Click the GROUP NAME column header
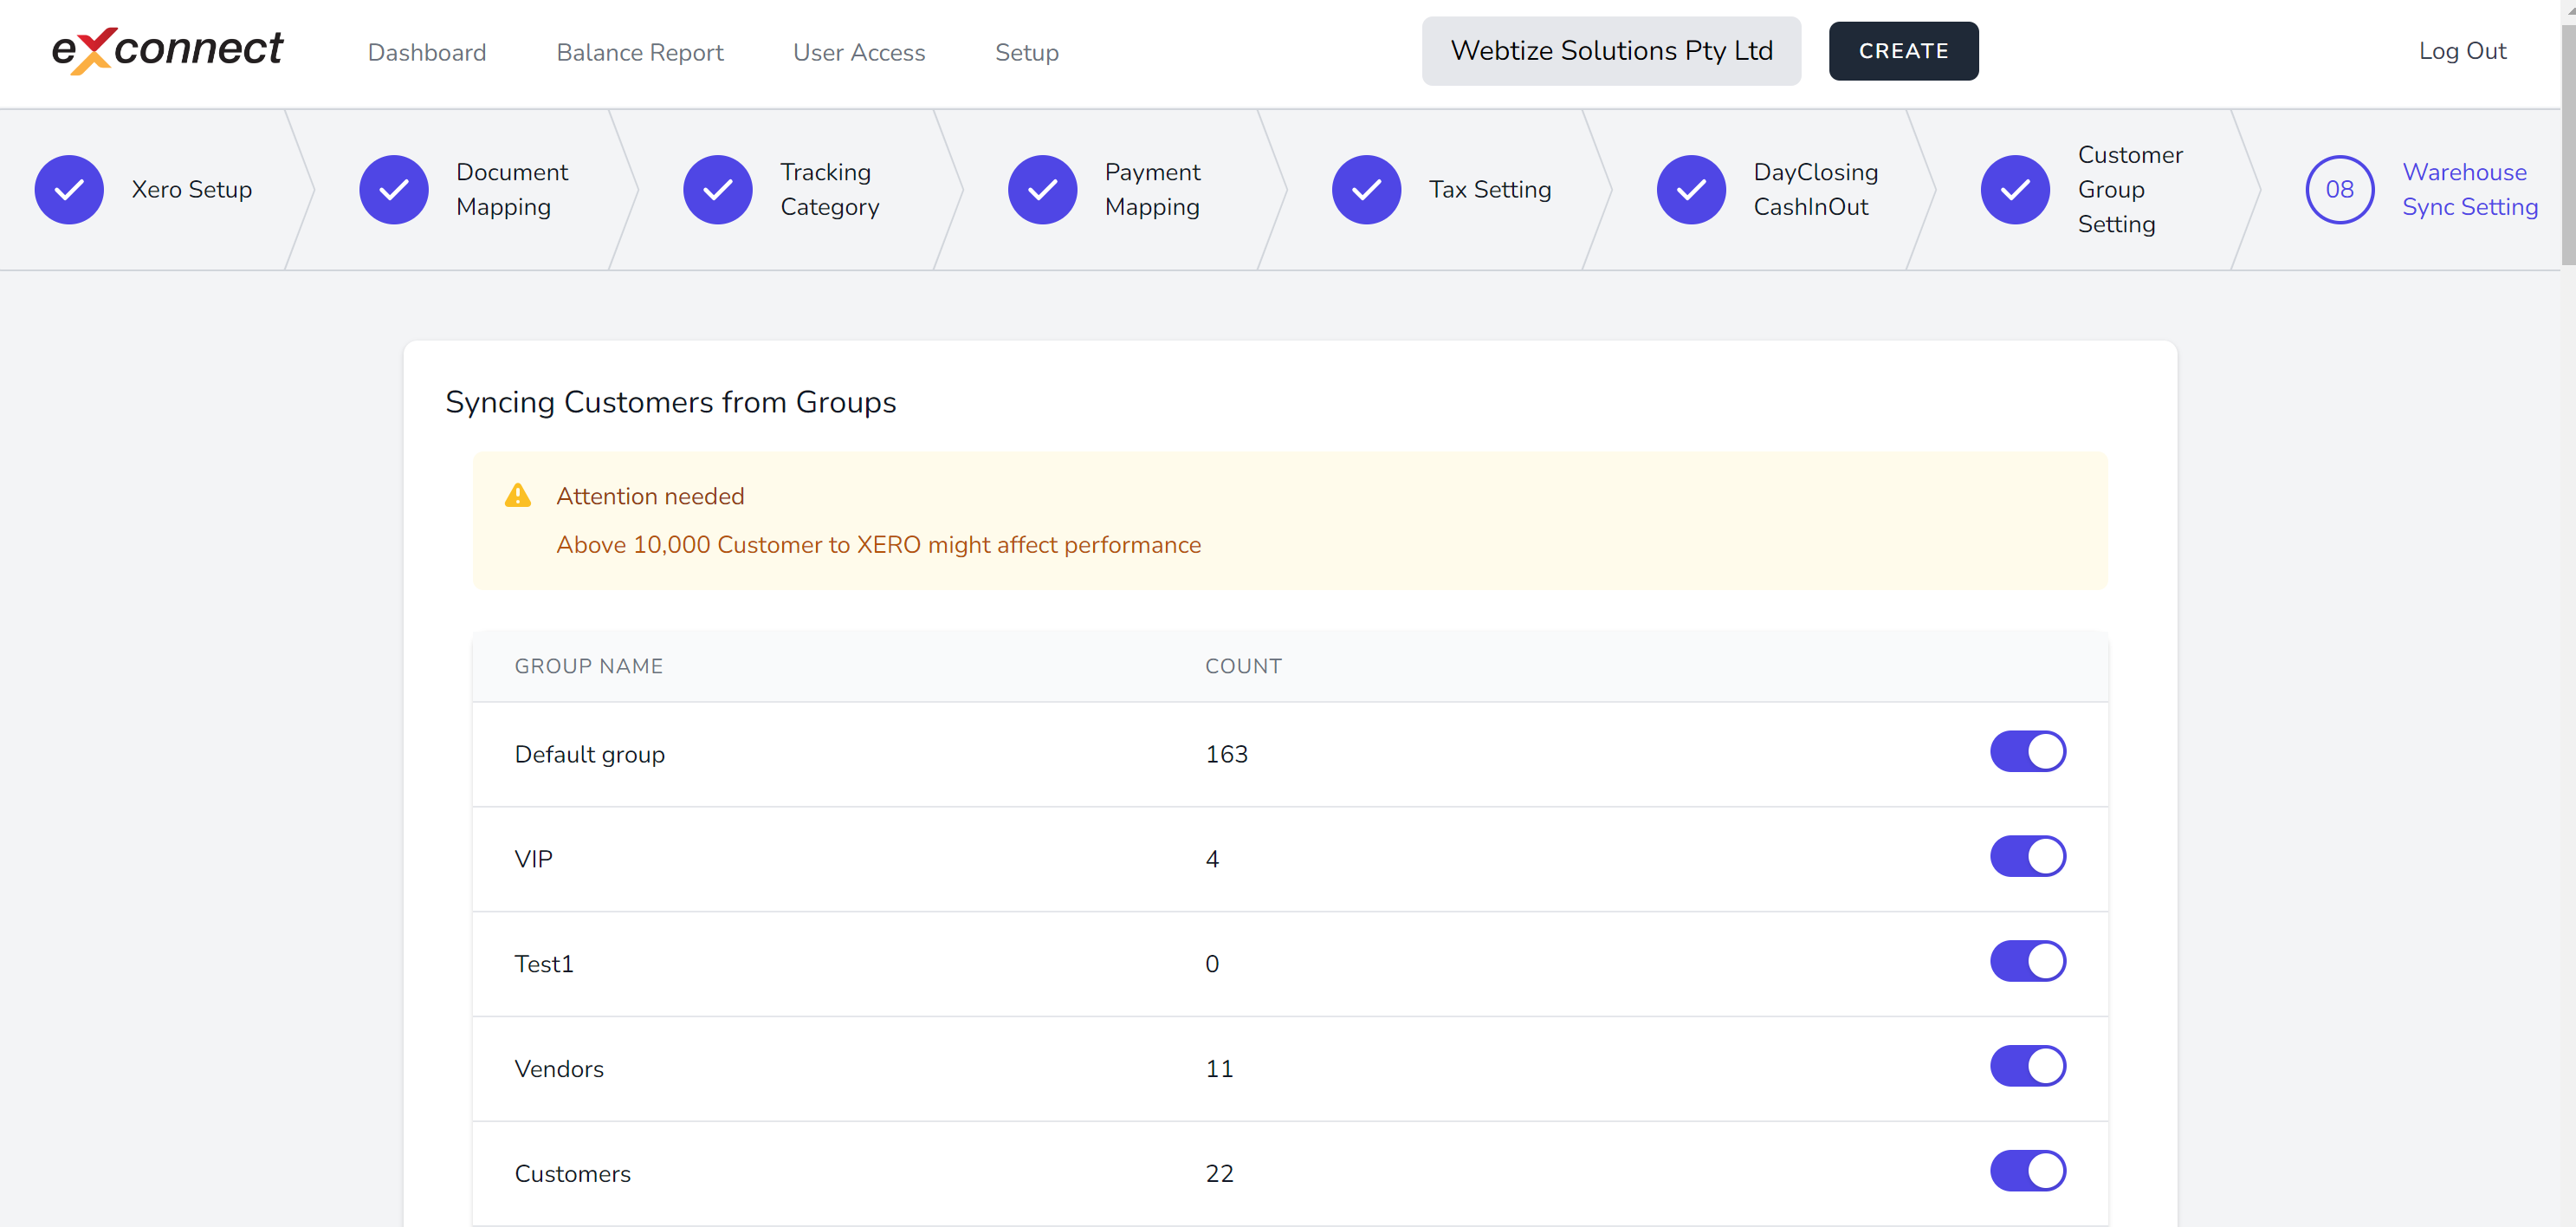 pos(589,666)
